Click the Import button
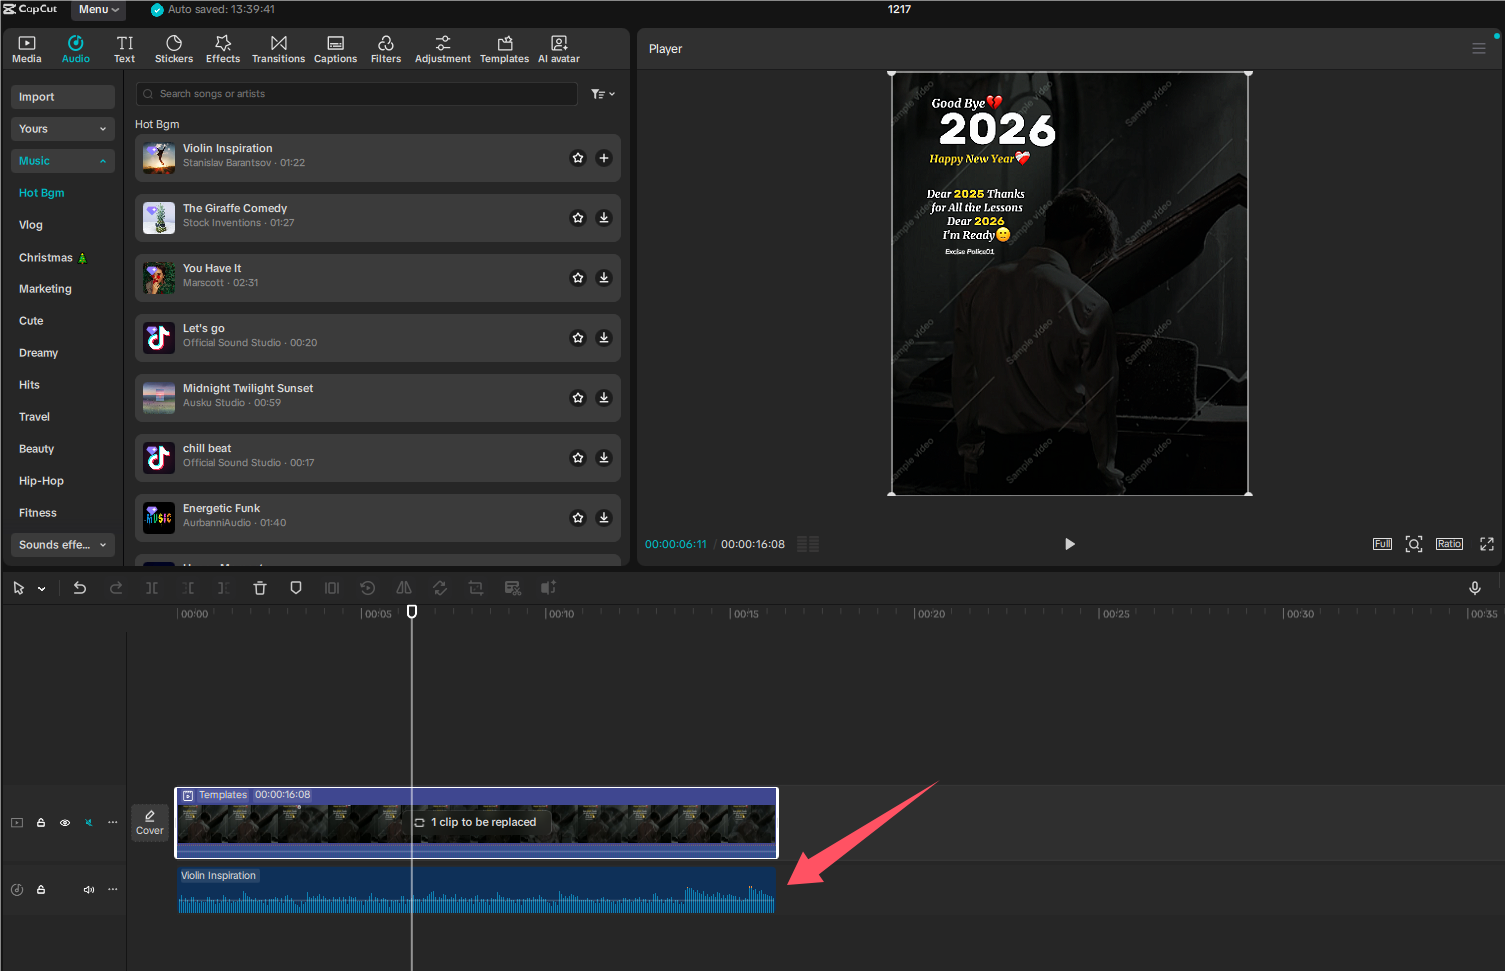Image resolution: width=1505 pixels, height=971 pixels. (62, 96)
